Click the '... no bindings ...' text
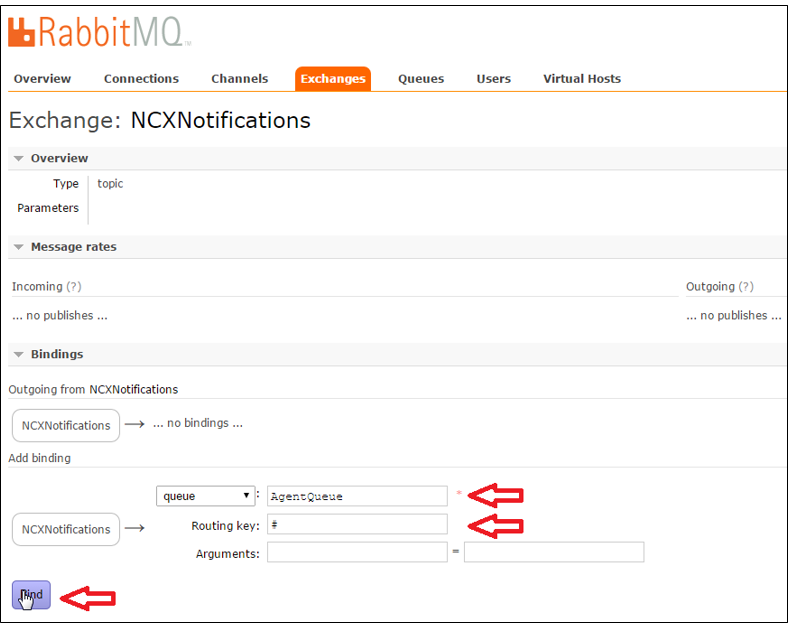 198,423
